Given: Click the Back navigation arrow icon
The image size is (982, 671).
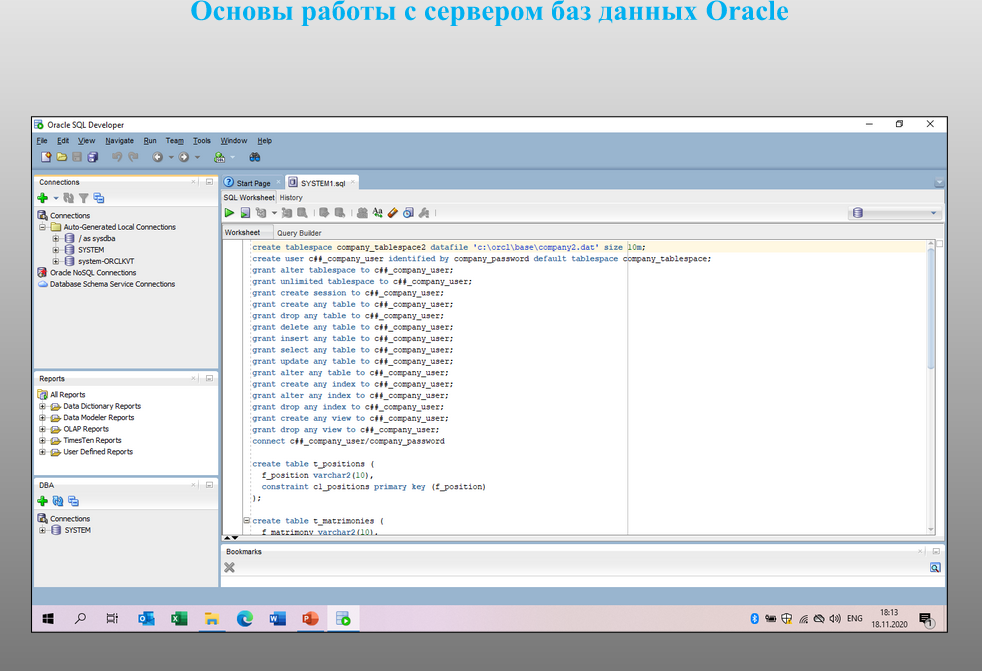Looking at the screenshot, I should (x=158, y=157).
